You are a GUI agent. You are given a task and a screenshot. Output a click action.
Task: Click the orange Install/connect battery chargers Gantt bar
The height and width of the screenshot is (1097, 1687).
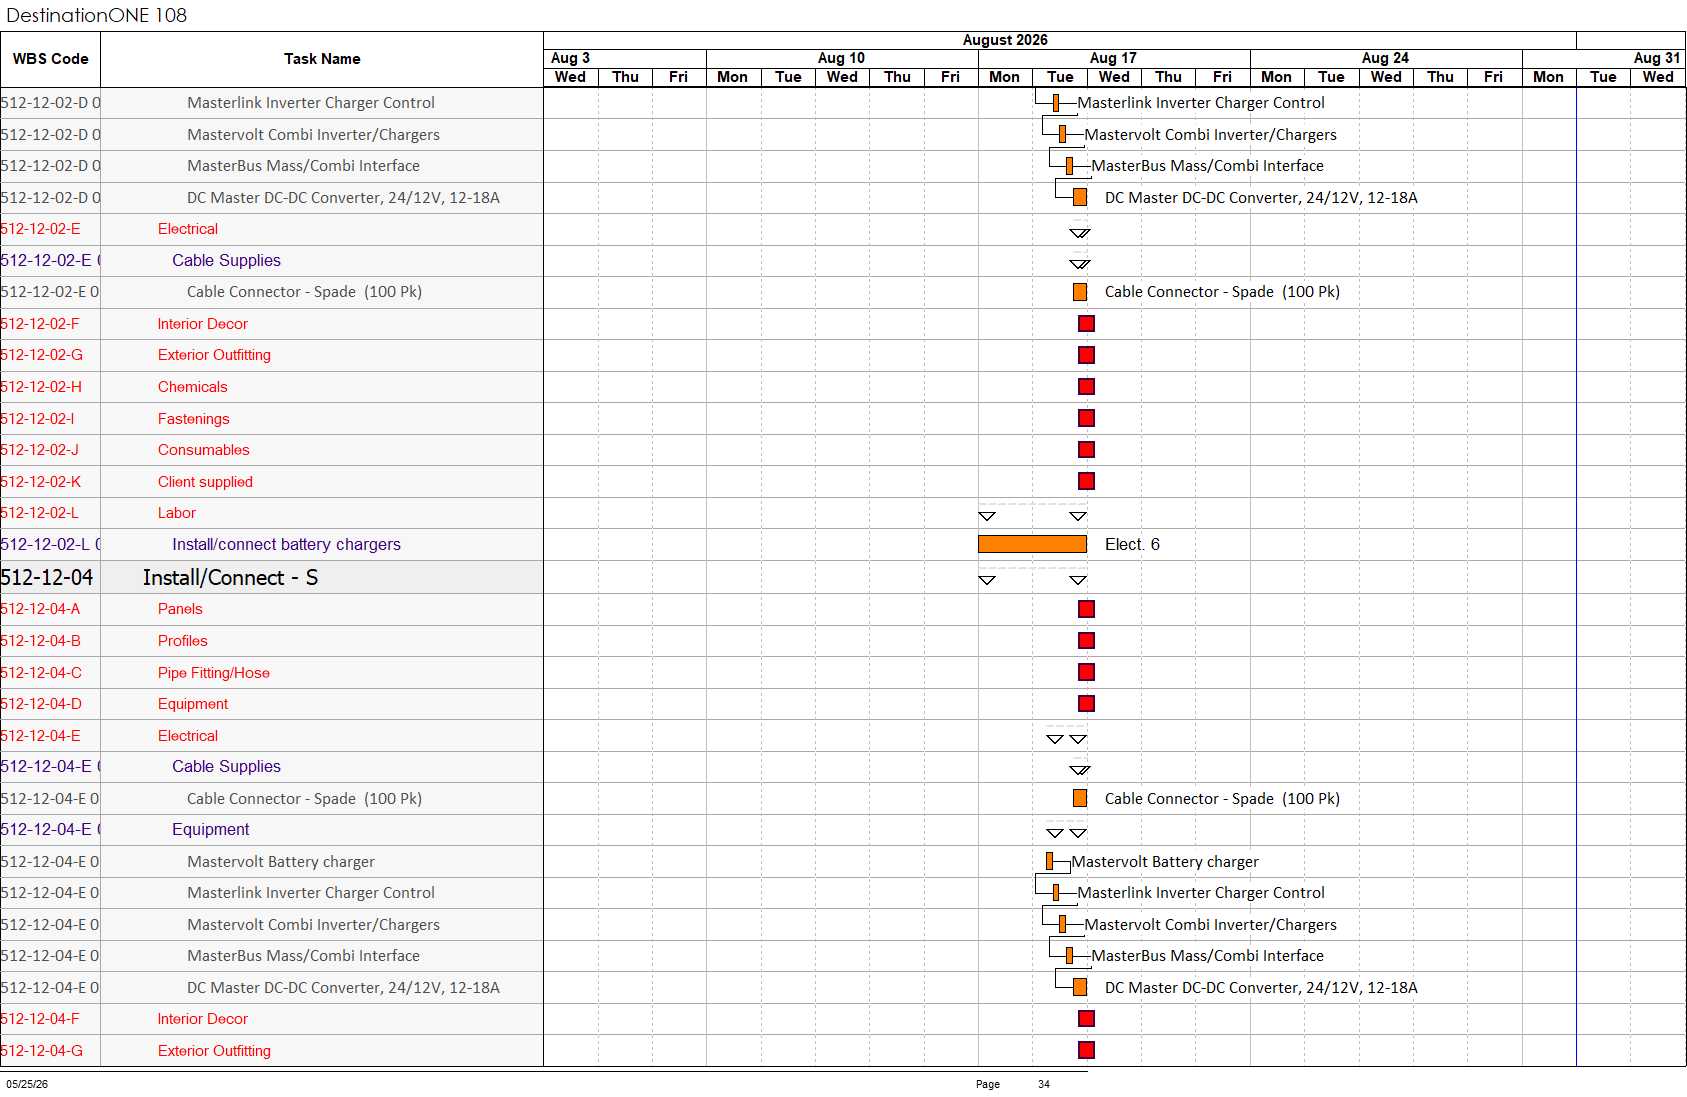point(1032,544)
